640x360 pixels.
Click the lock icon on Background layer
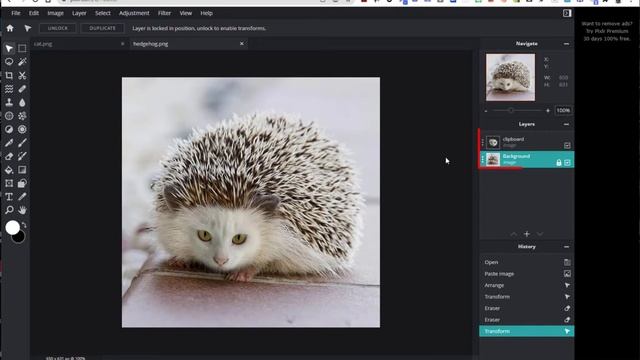click(559, 162)
